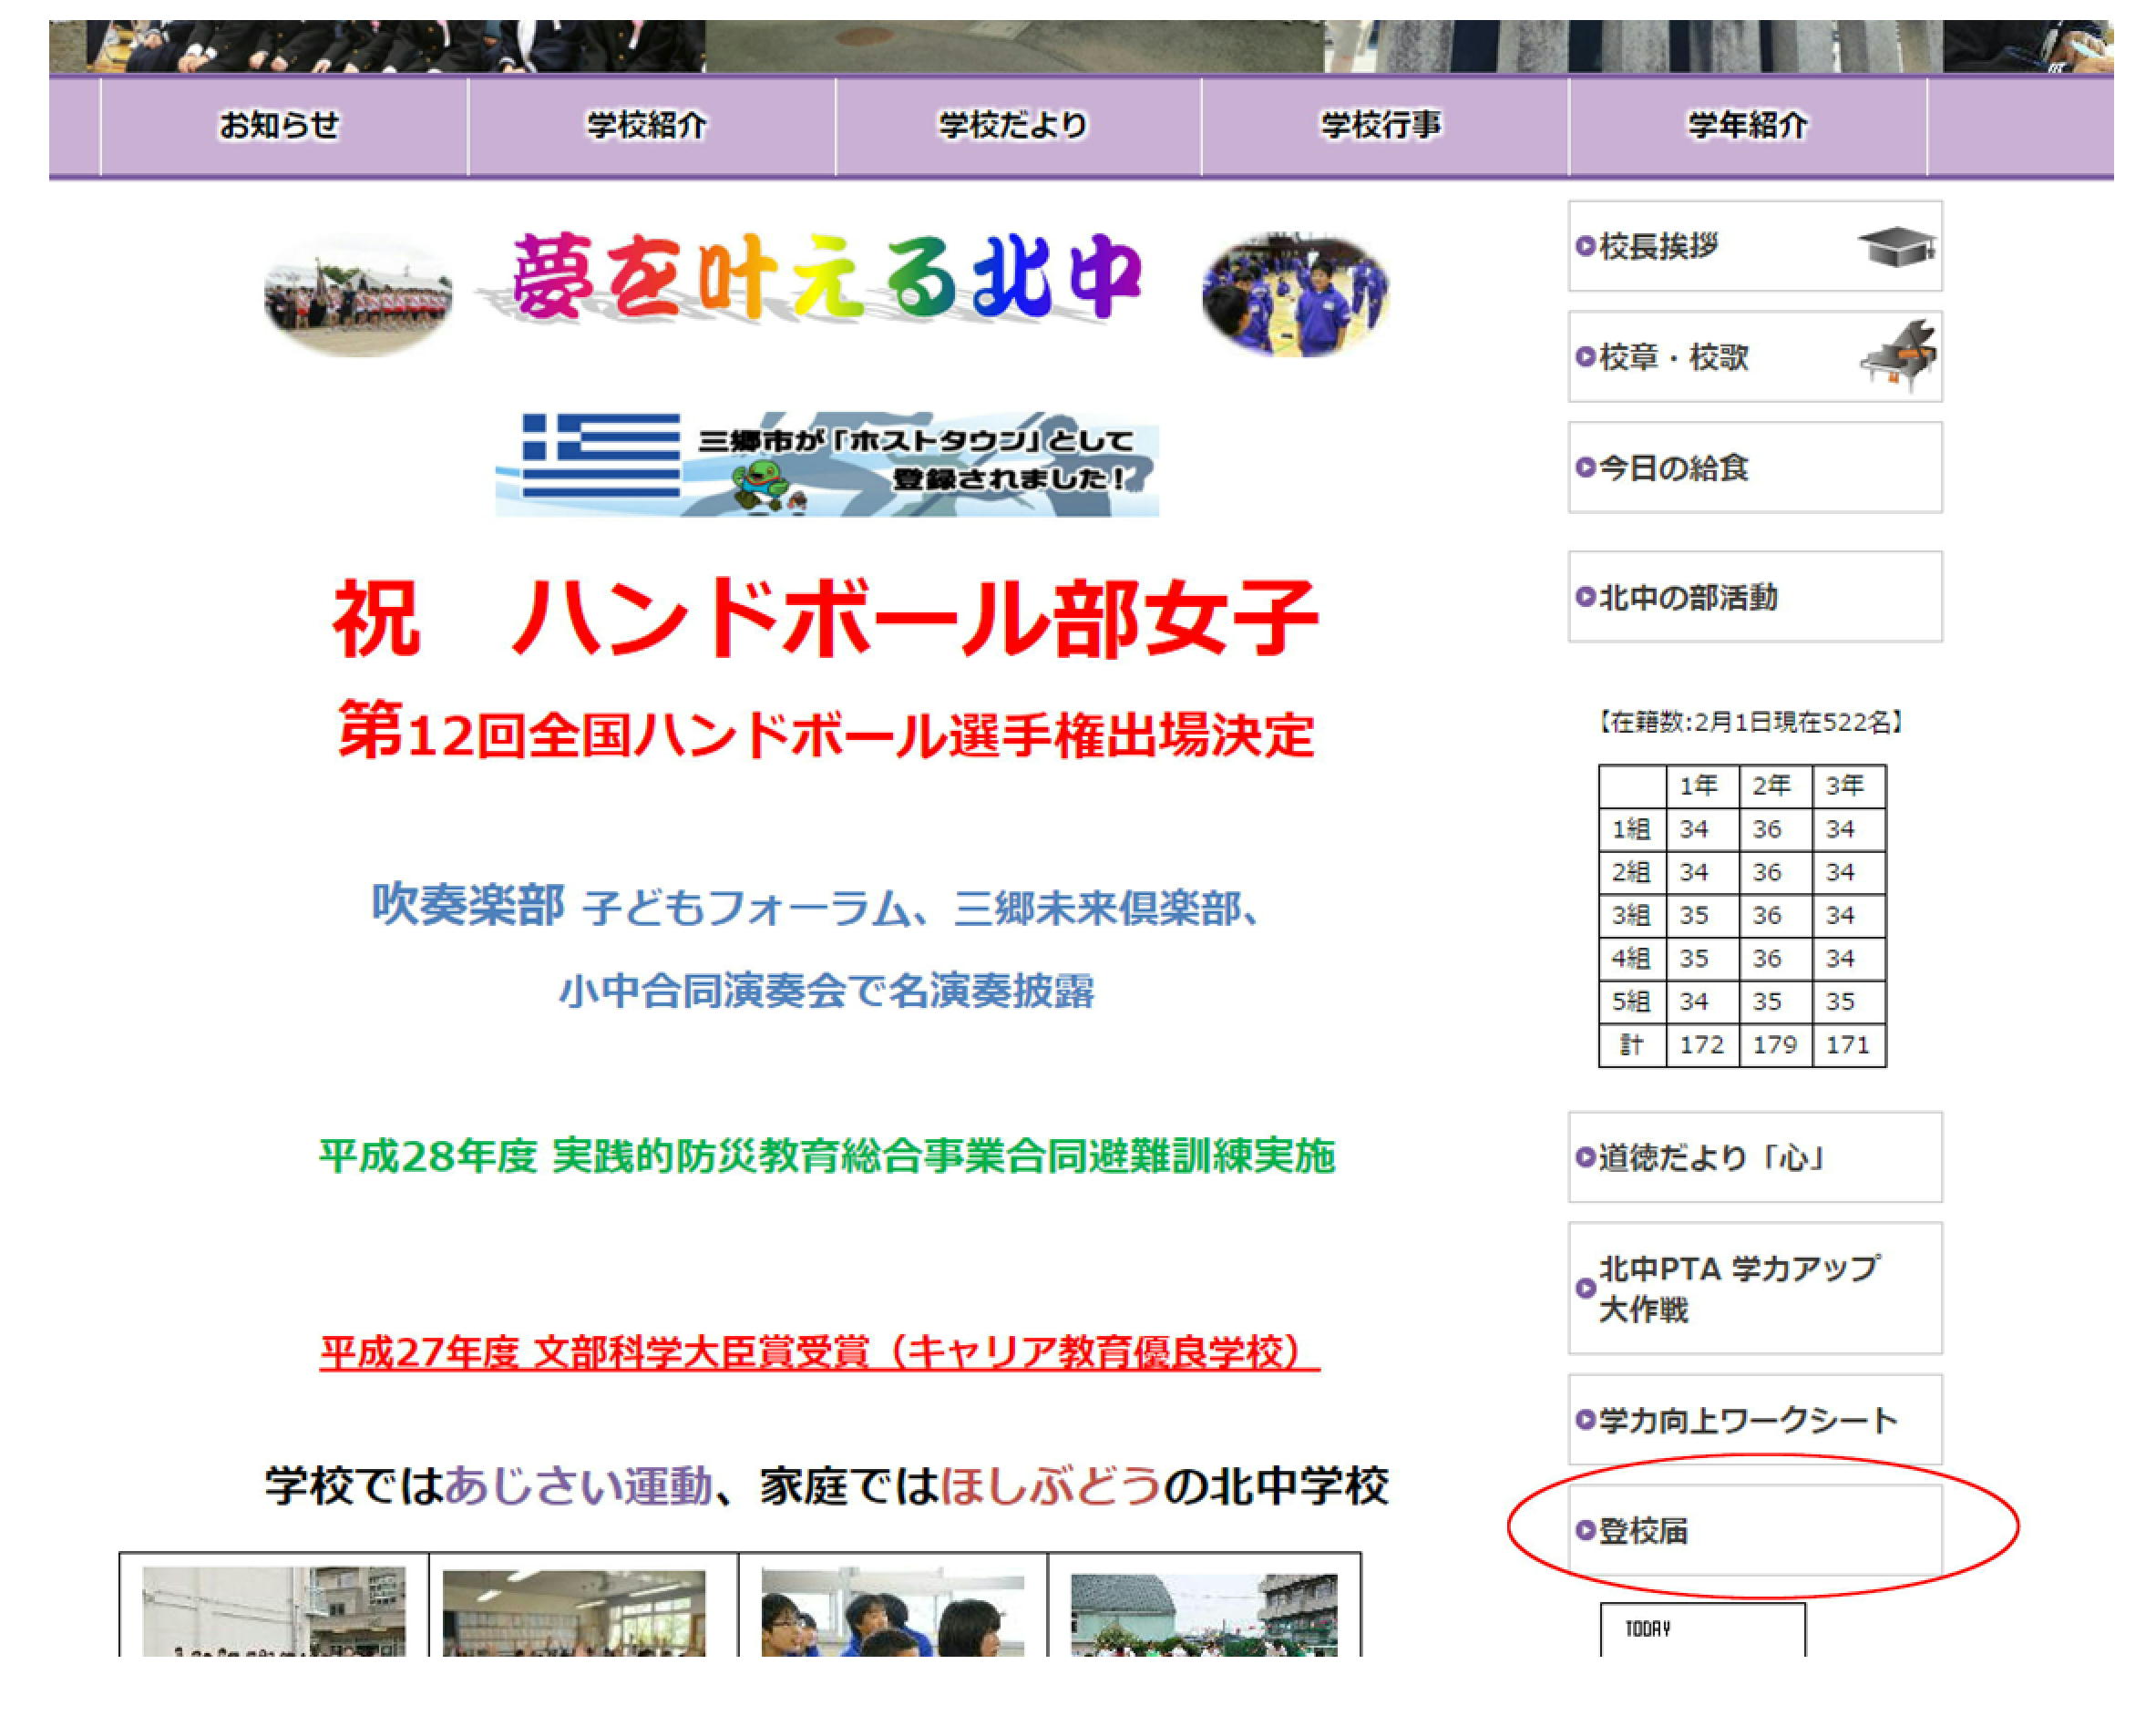This screenshot has height=1726, width=2156.
Task: Click the purple bullet icon beside 学力向上ワークシート
Action: 1585,1419
